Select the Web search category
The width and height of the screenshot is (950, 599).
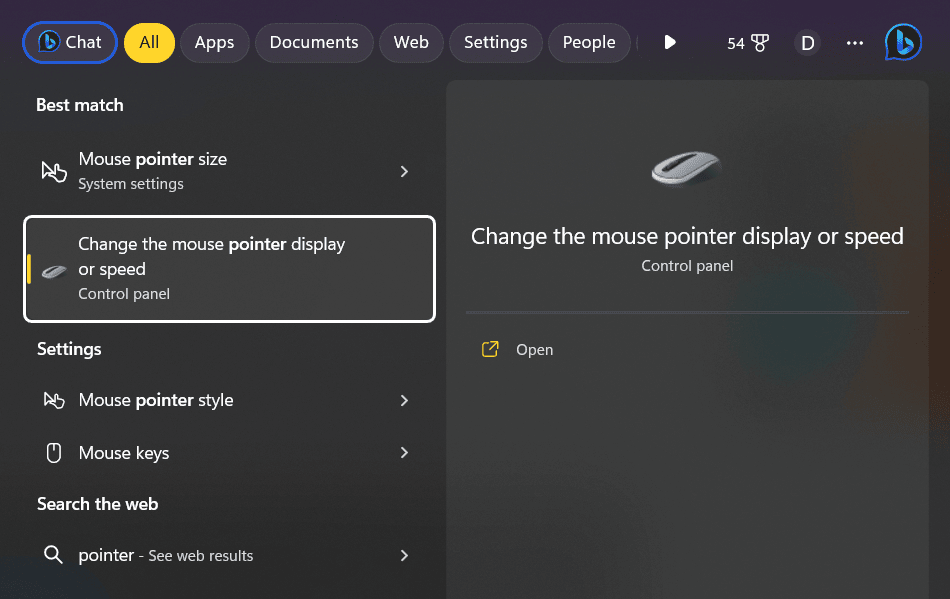pos(411,42)
